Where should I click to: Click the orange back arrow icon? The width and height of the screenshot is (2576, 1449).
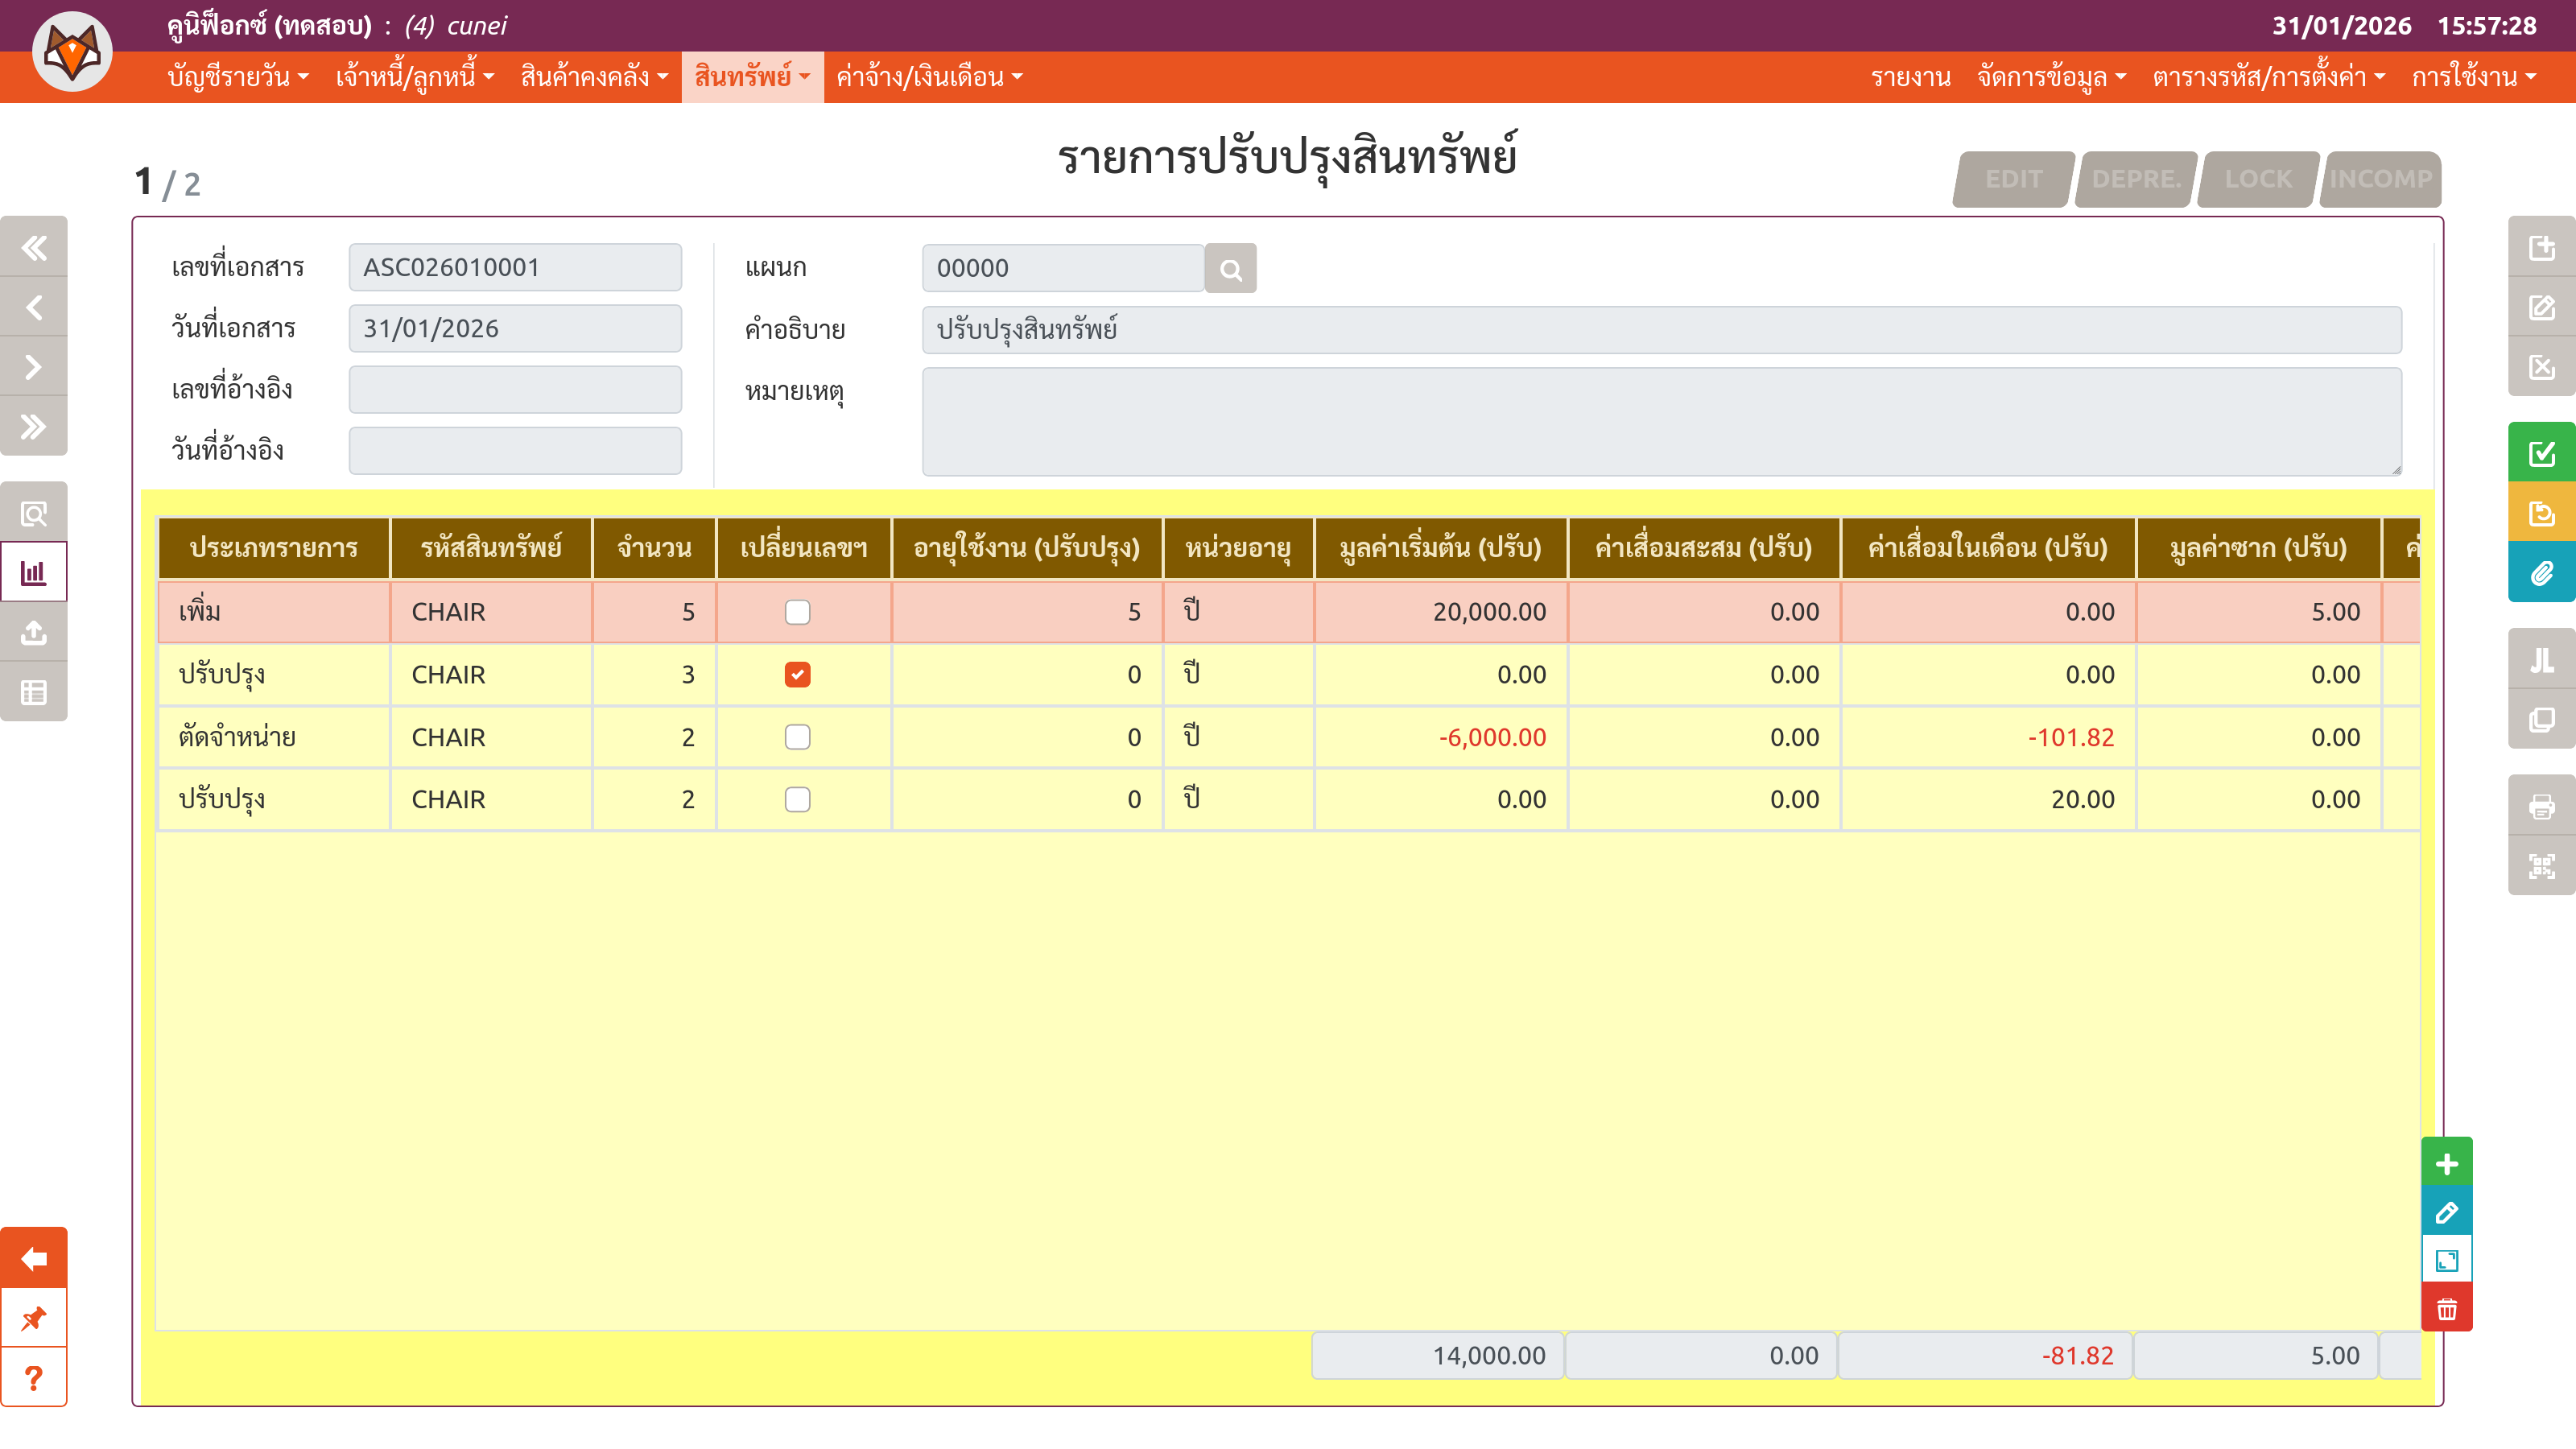point(34,1258)
